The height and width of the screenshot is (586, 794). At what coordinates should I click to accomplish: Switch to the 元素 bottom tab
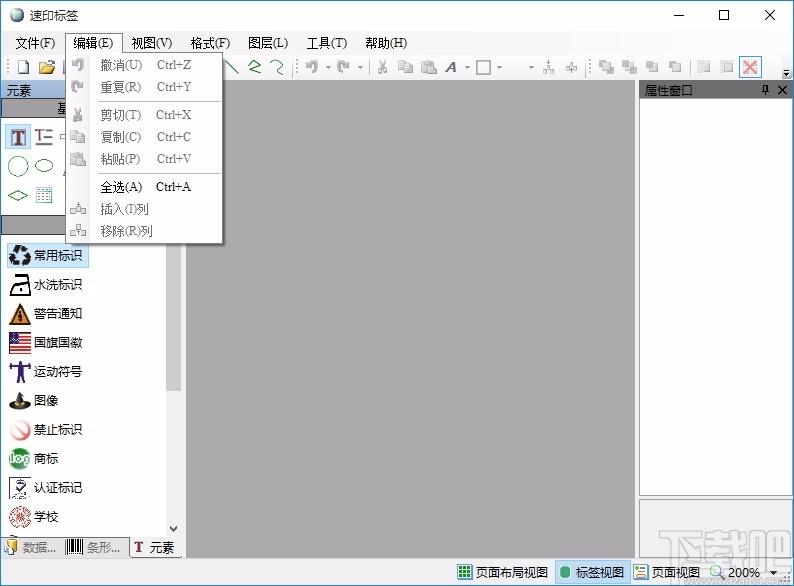(x=154, y=547)
